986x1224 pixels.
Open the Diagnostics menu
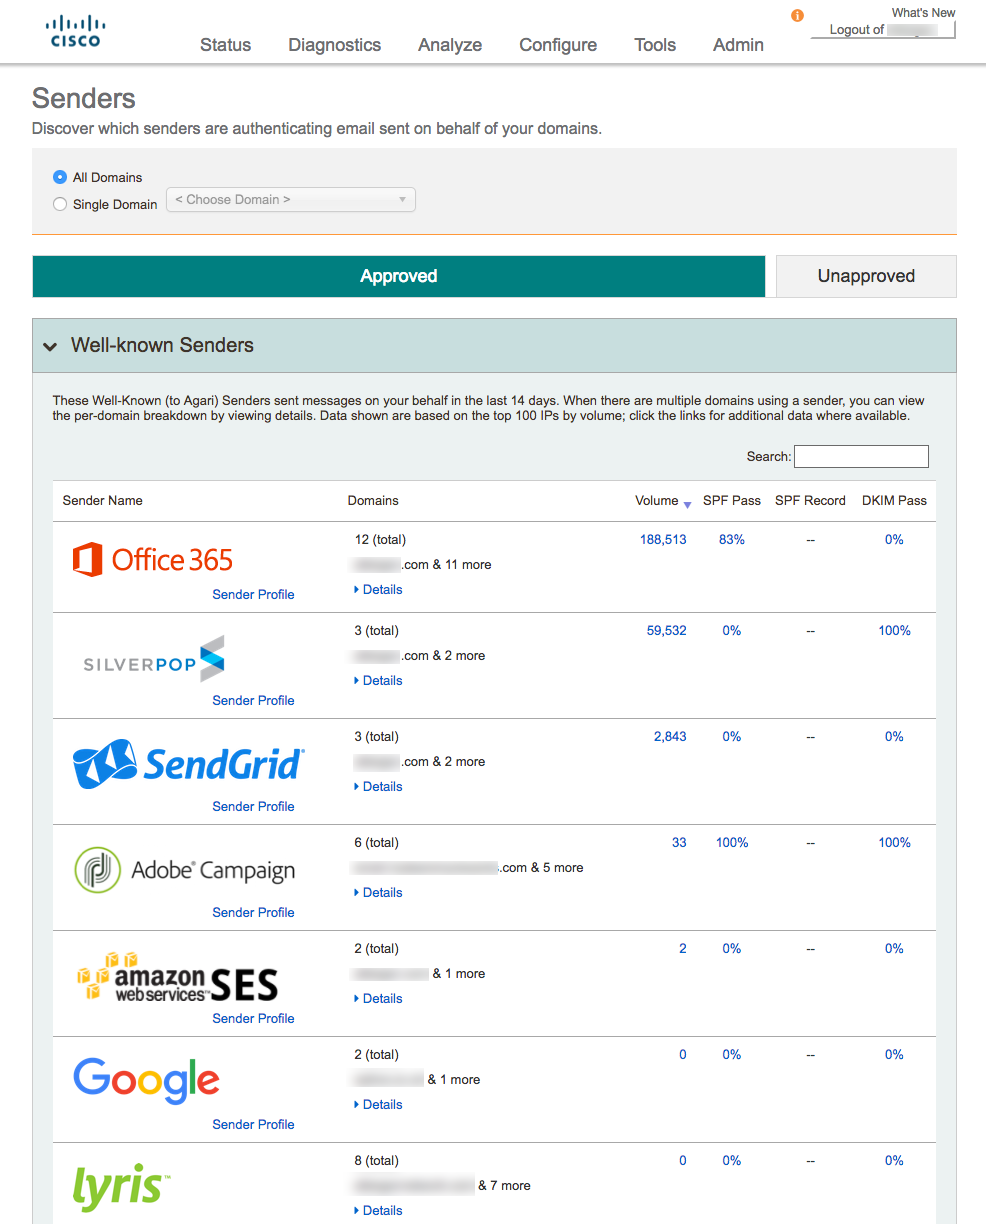[334, 45]
